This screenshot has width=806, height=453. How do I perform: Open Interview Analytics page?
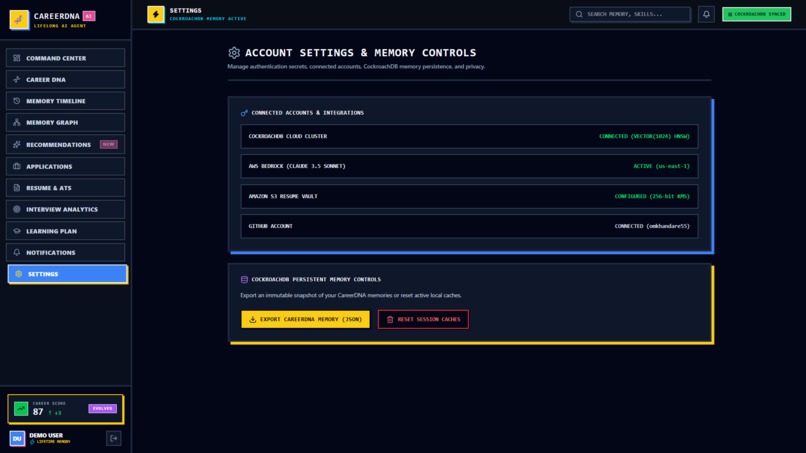pyautogui.click(x=65, y=209)
